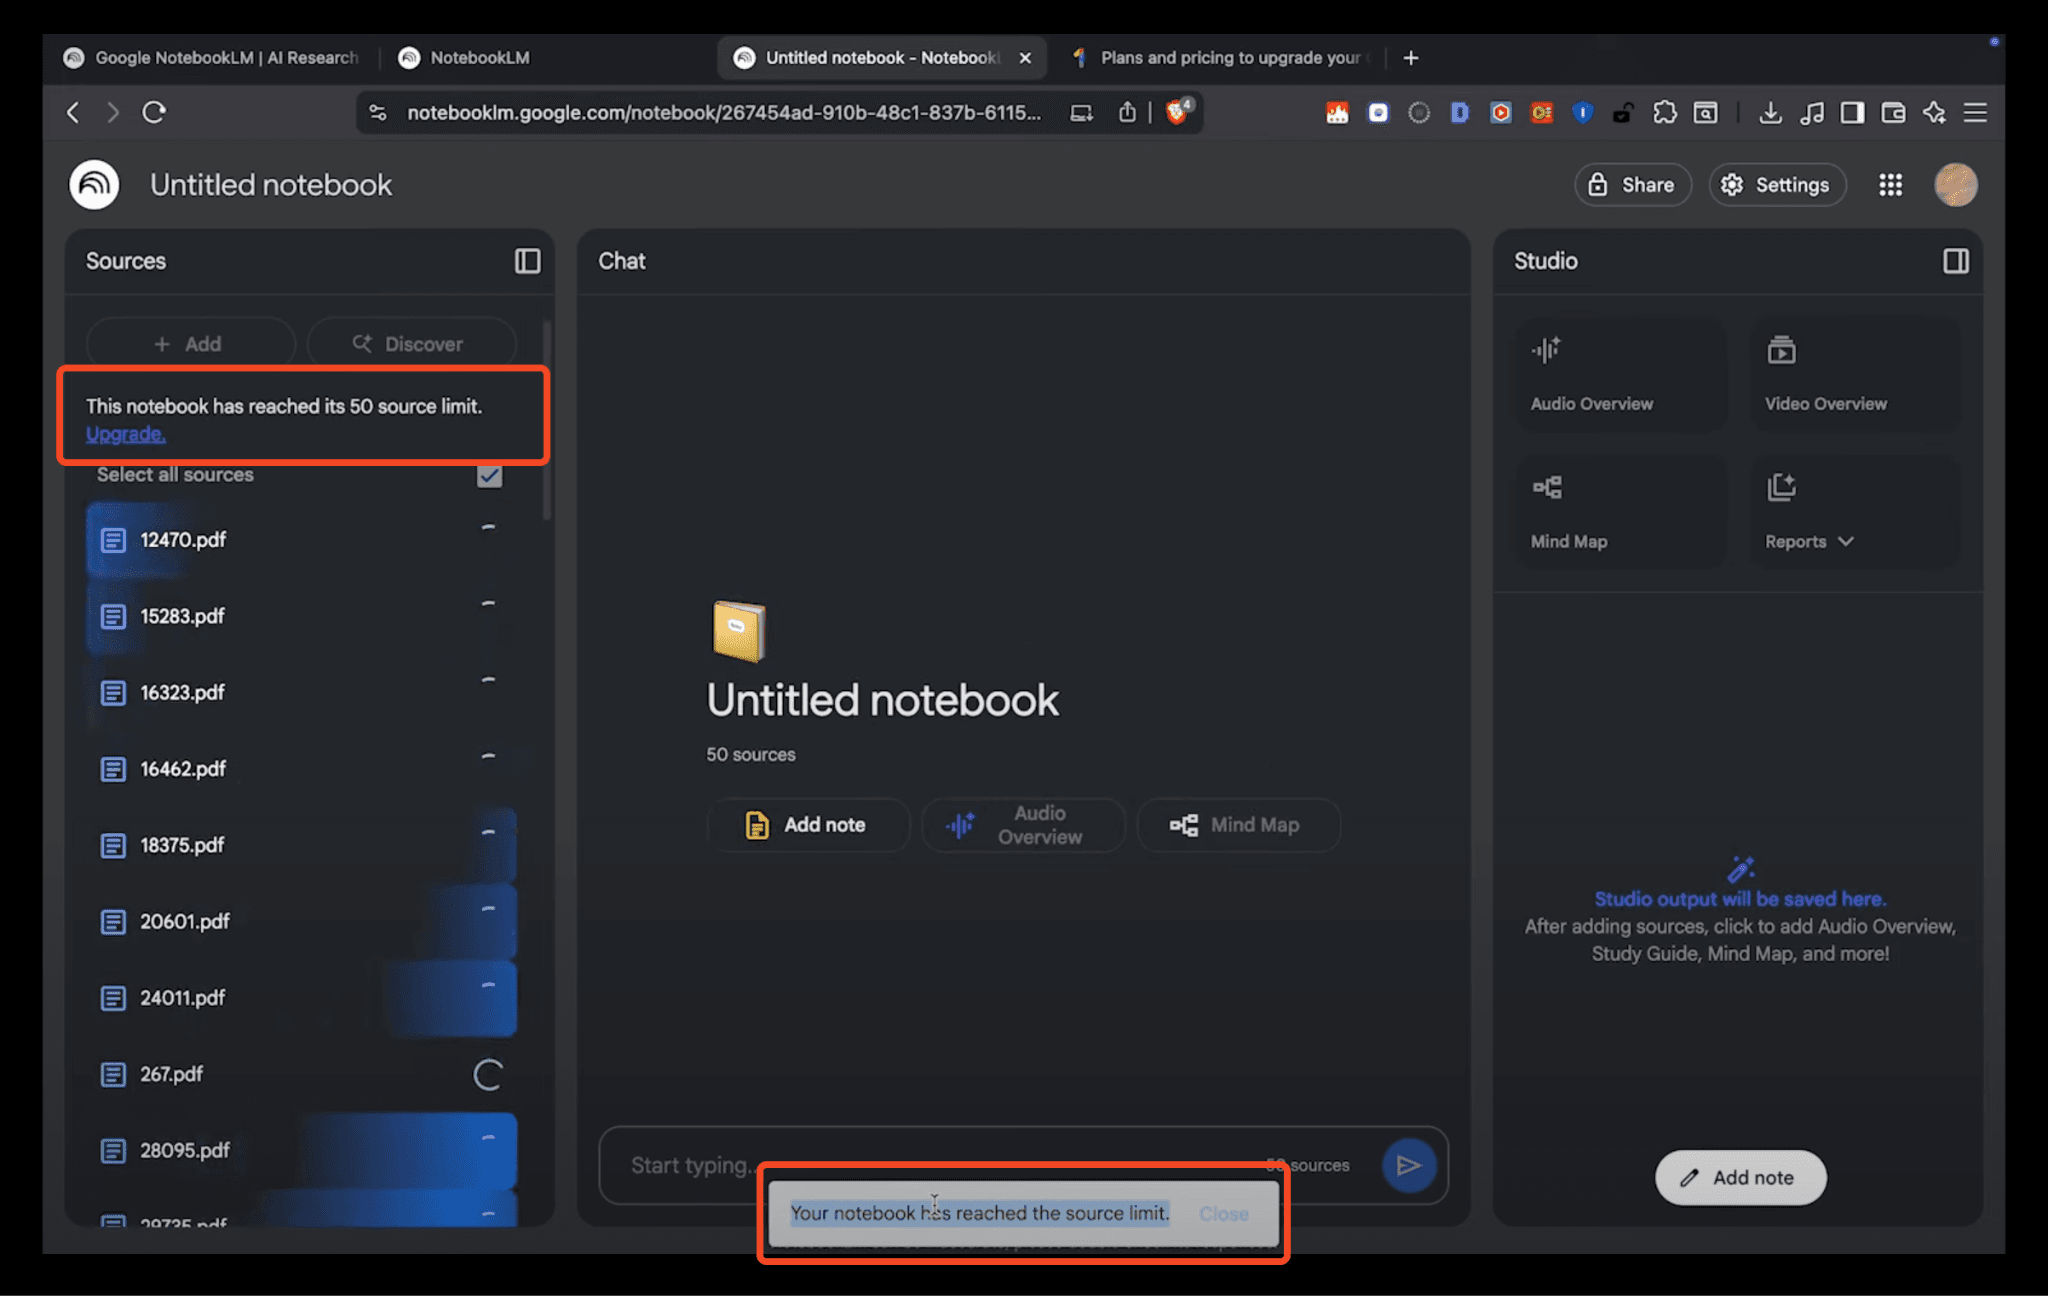Click the NotebookLM logo
This screenshot has height=1296, width=2048.
pyautogui.click(x=92, y=184)
